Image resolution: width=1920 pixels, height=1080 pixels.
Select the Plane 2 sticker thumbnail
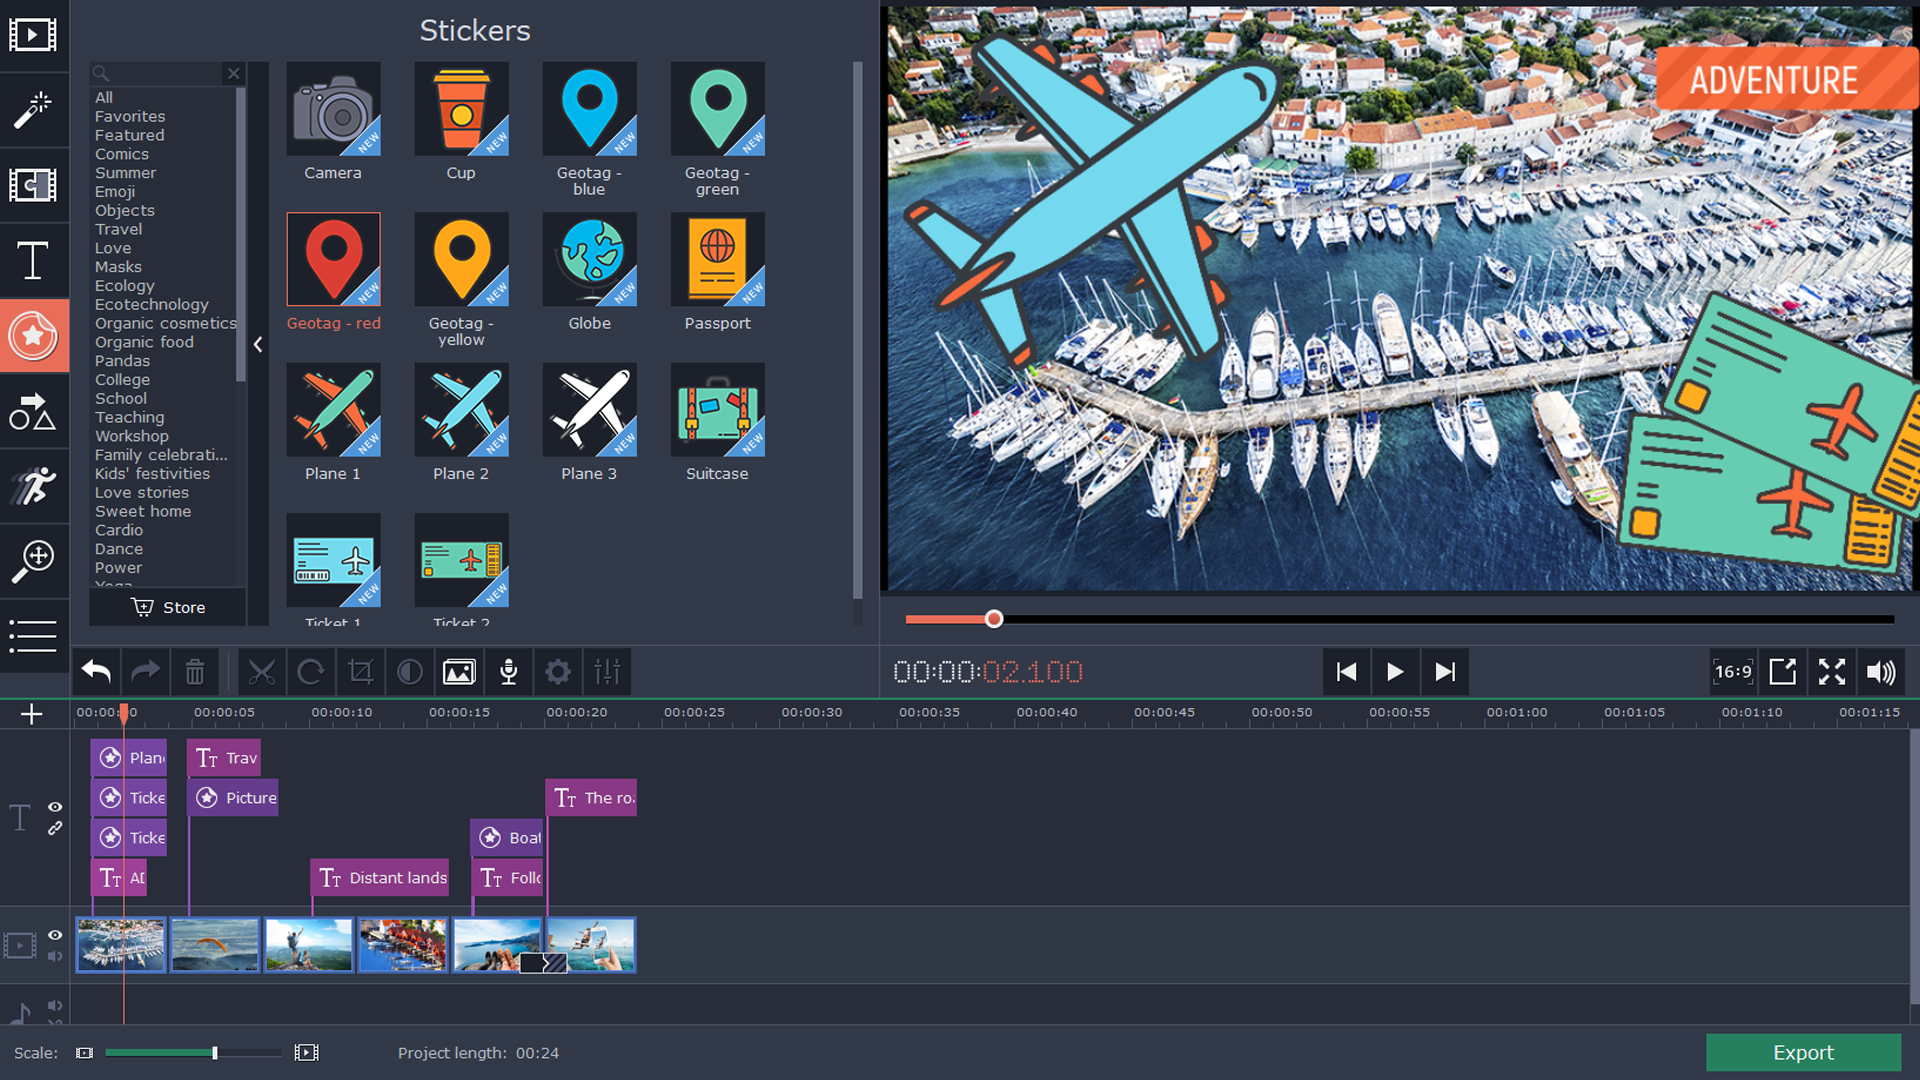click(461, 410)
